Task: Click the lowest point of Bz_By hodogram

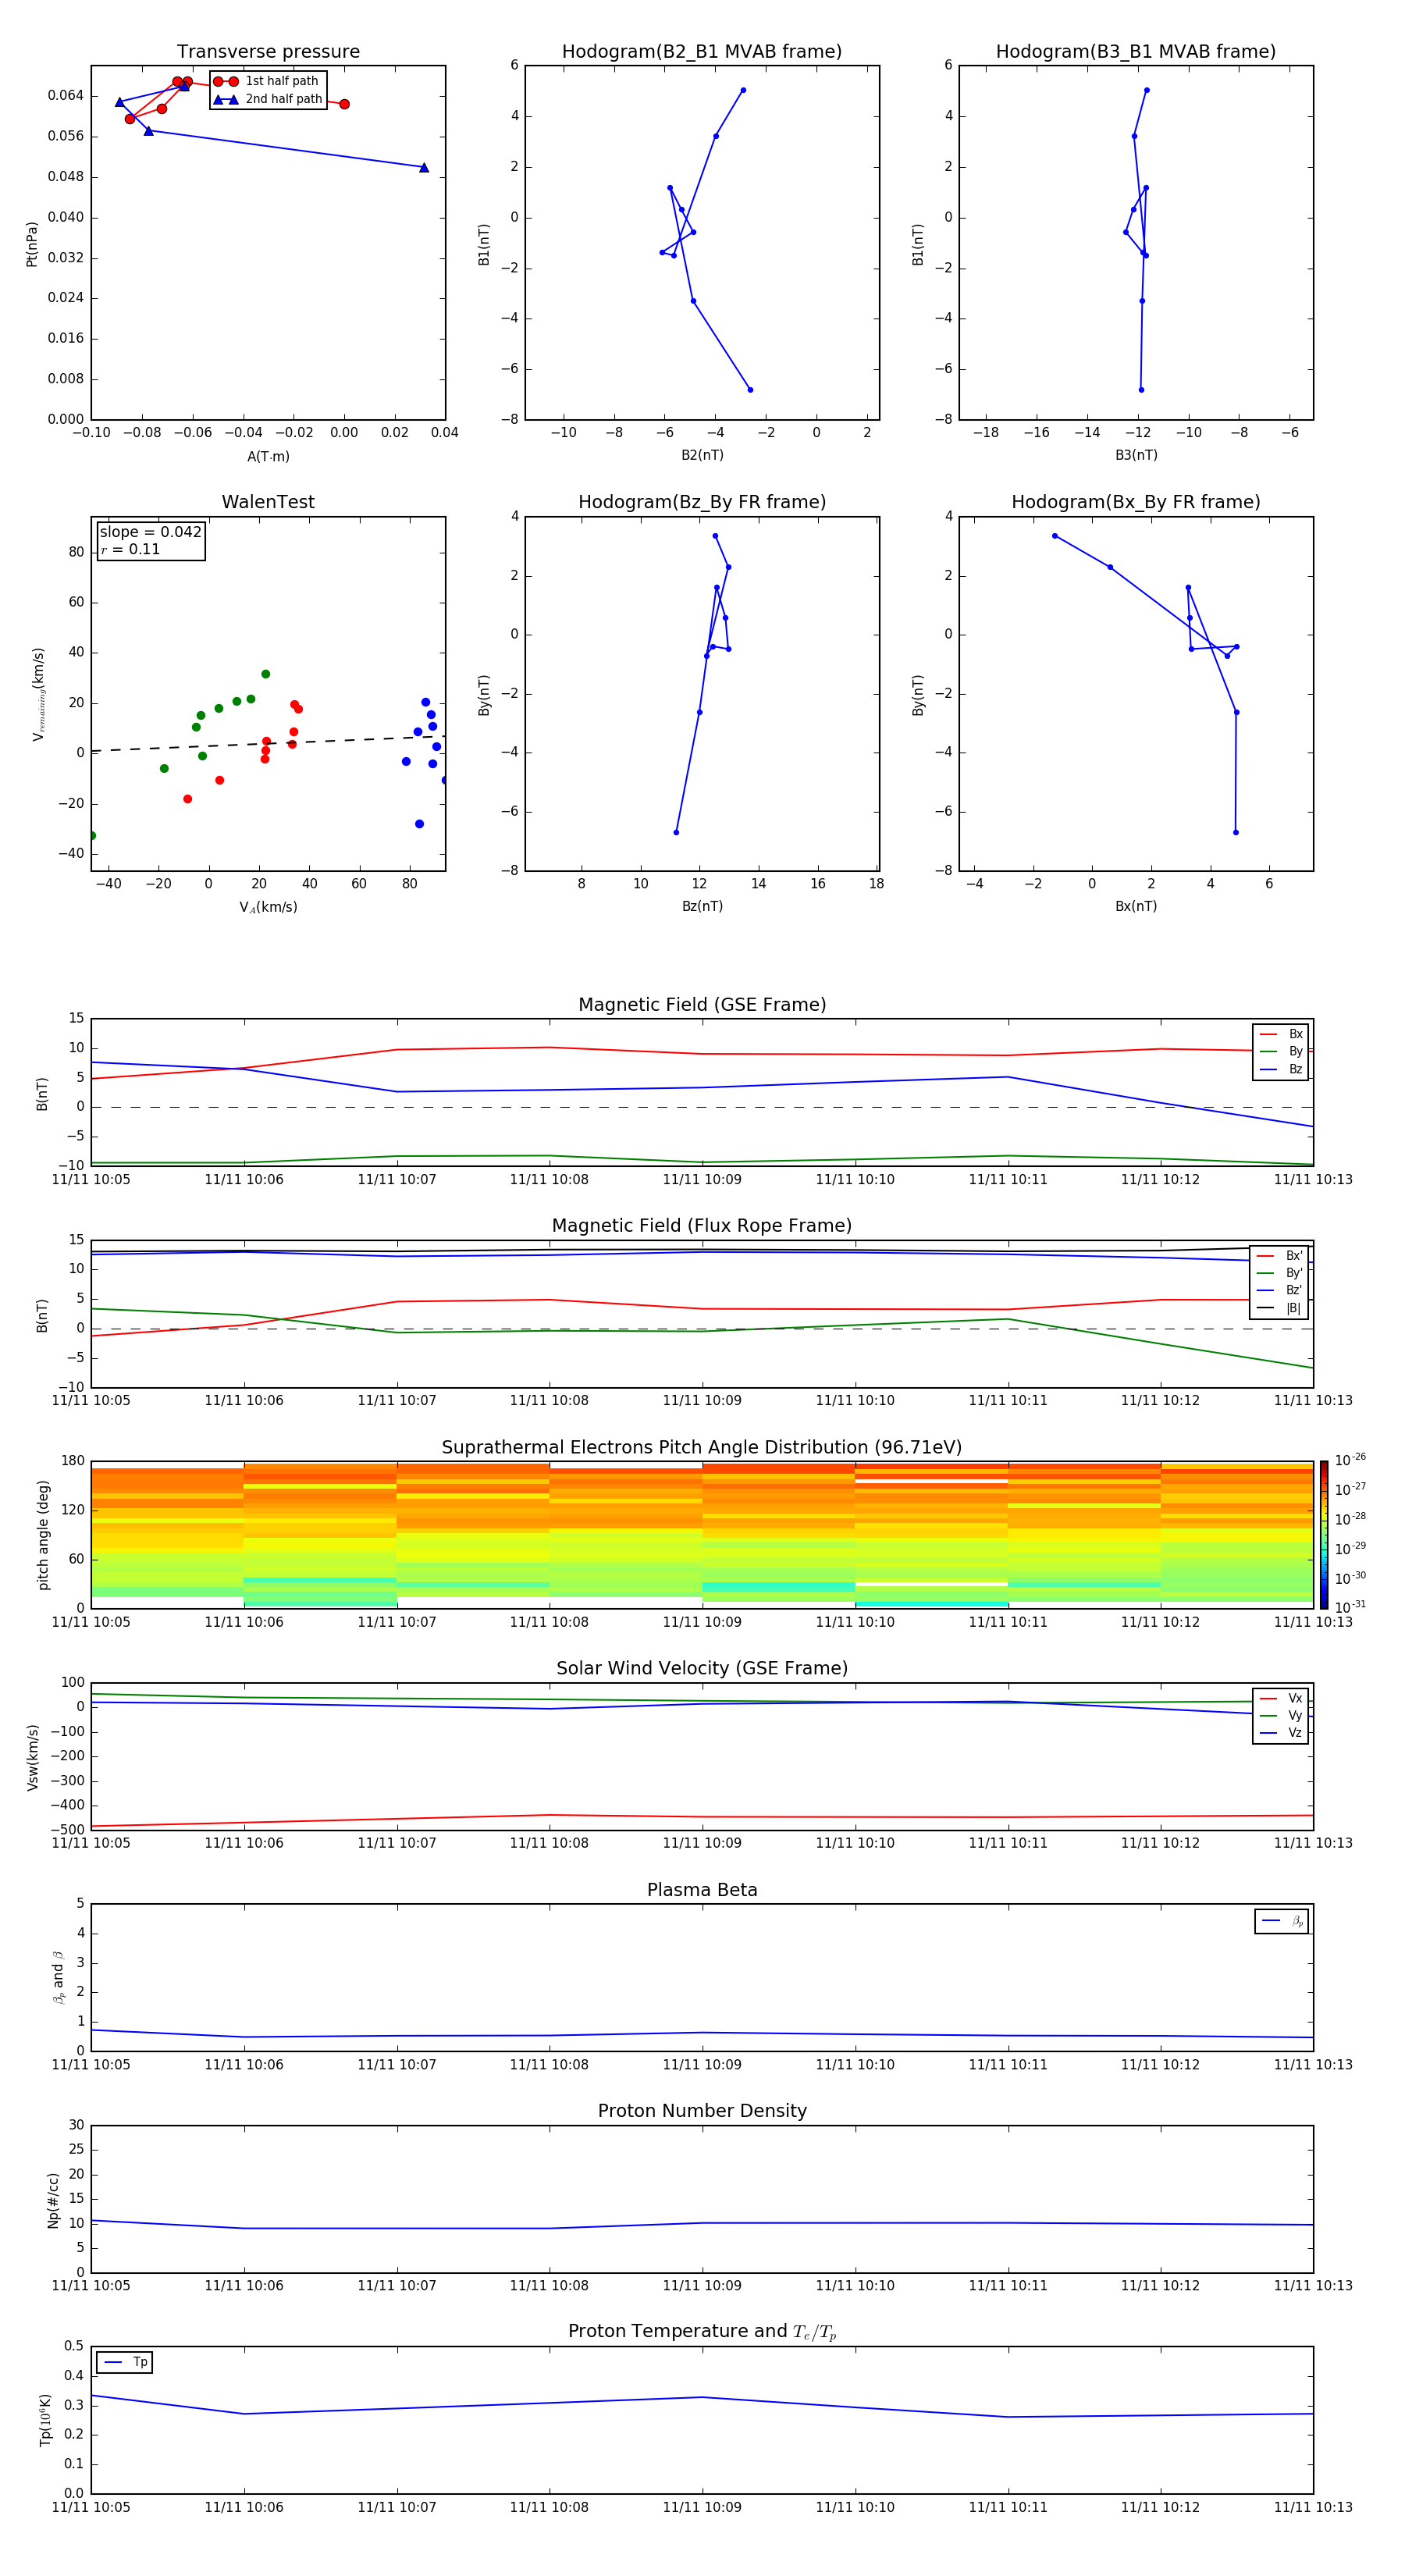Action: click(676, 832)
